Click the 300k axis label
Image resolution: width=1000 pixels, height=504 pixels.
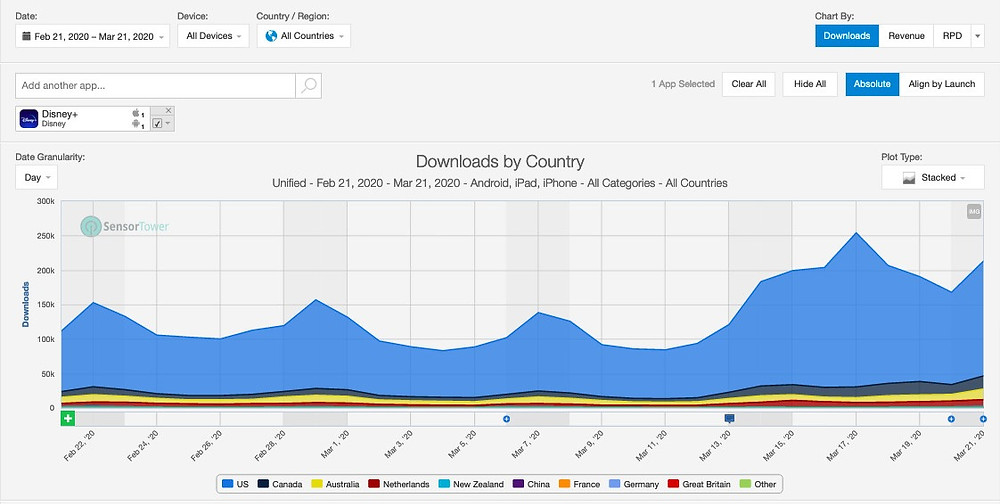click(45, 202)
